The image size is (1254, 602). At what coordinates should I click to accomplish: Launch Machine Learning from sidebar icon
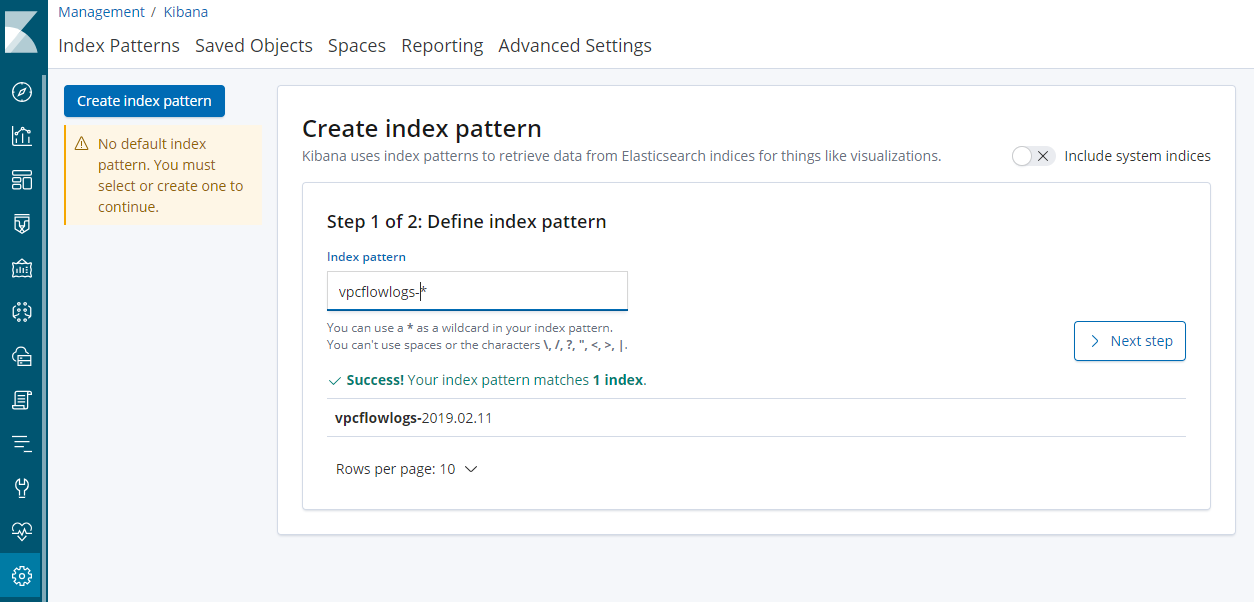click(x=22, y=312)
